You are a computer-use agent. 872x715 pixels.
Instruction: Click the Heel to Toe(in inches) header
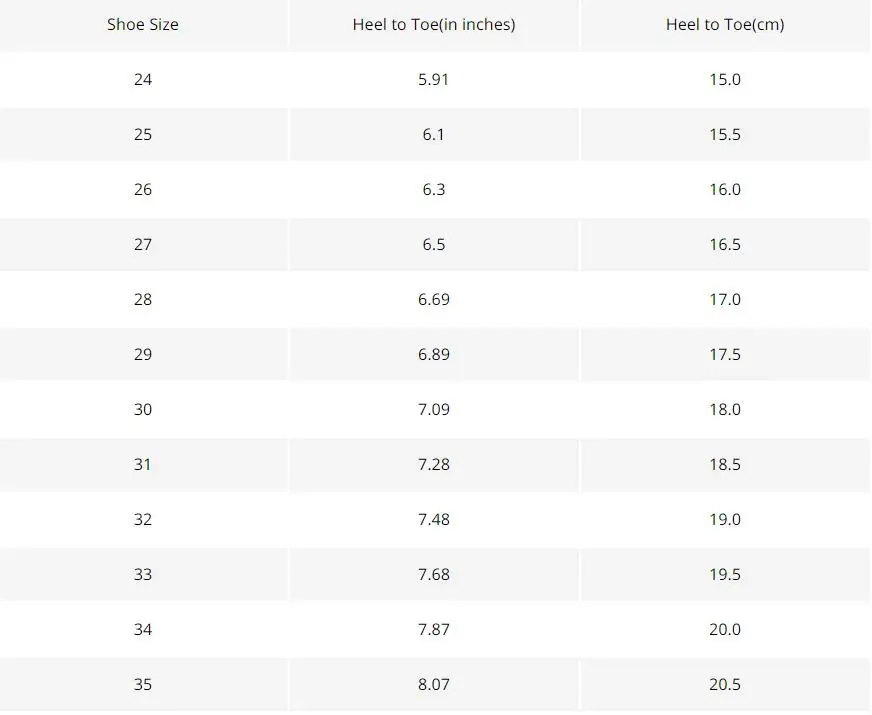click(434, 24)
